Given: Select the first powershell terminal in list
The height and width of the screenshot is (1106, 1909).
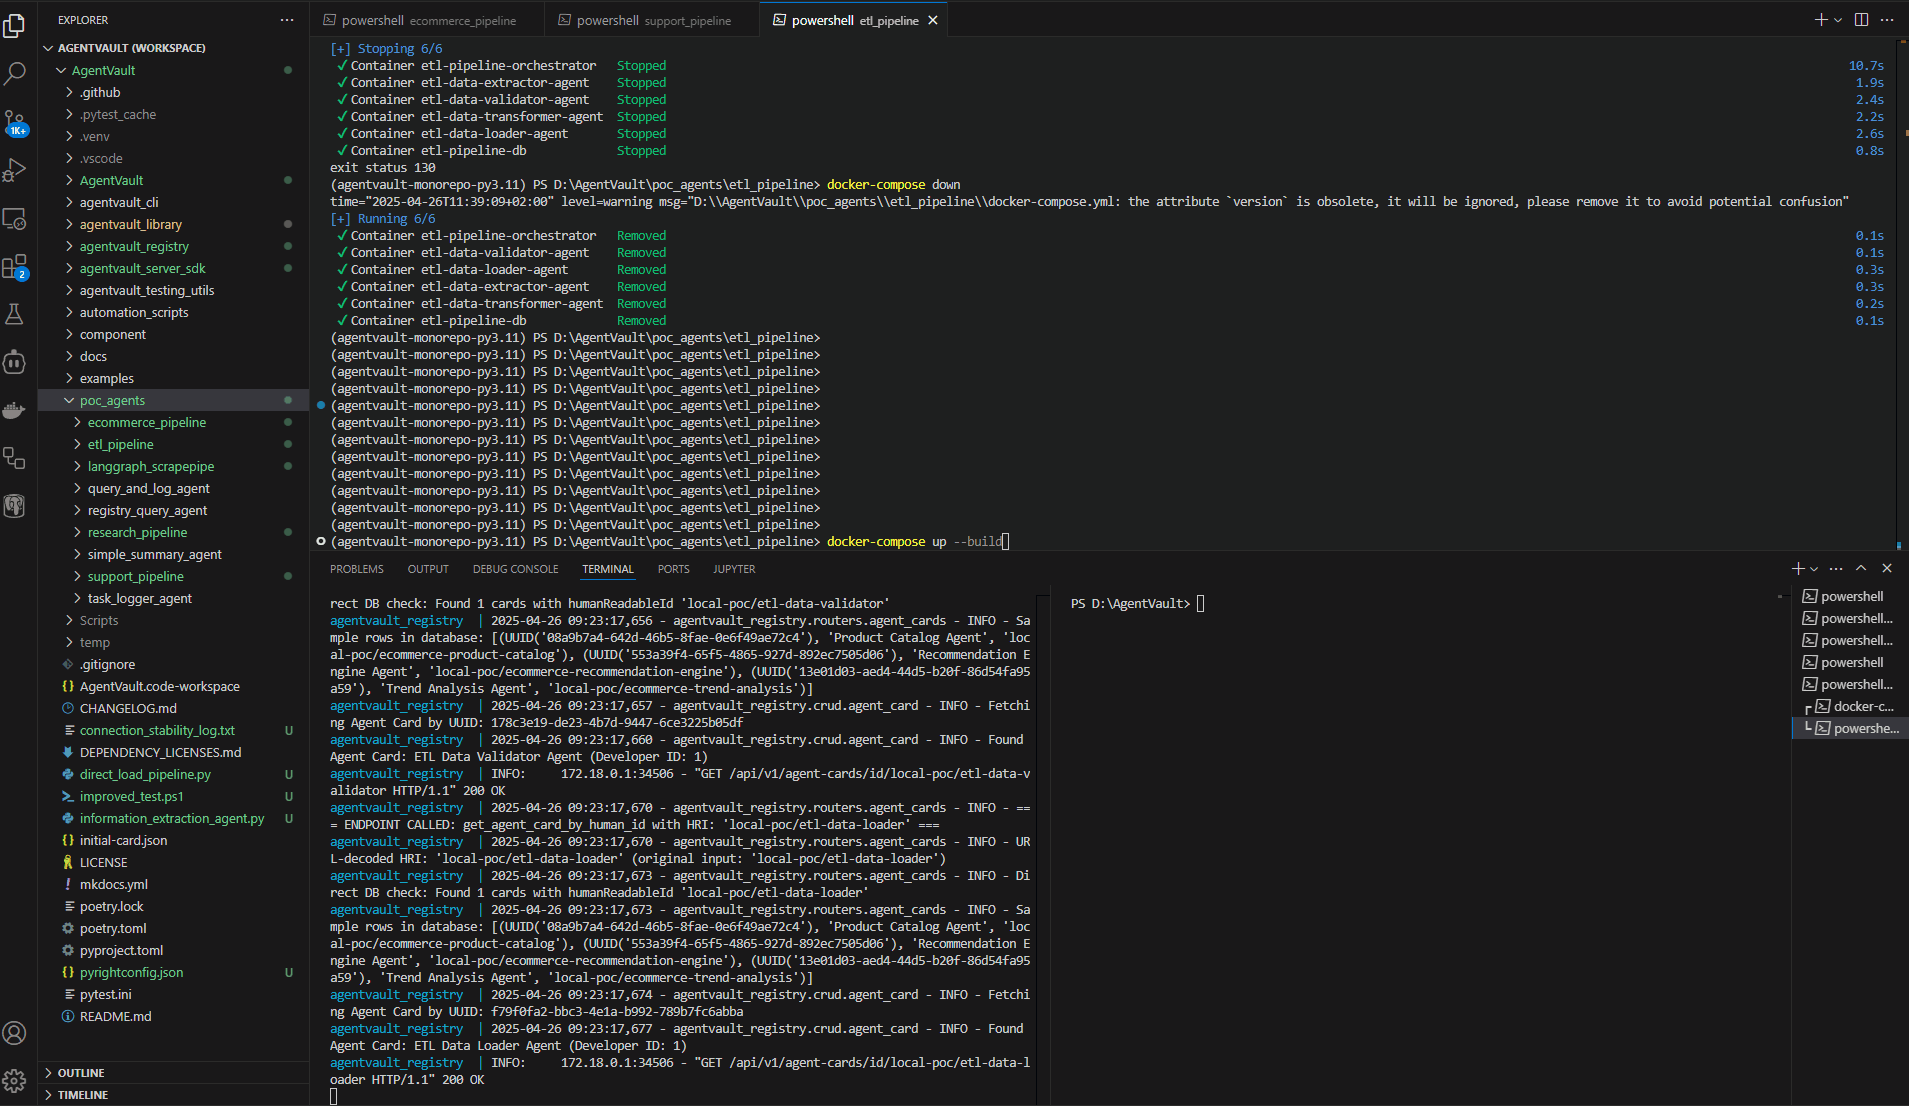Looking at the screenshot, I should point(1851,596).
